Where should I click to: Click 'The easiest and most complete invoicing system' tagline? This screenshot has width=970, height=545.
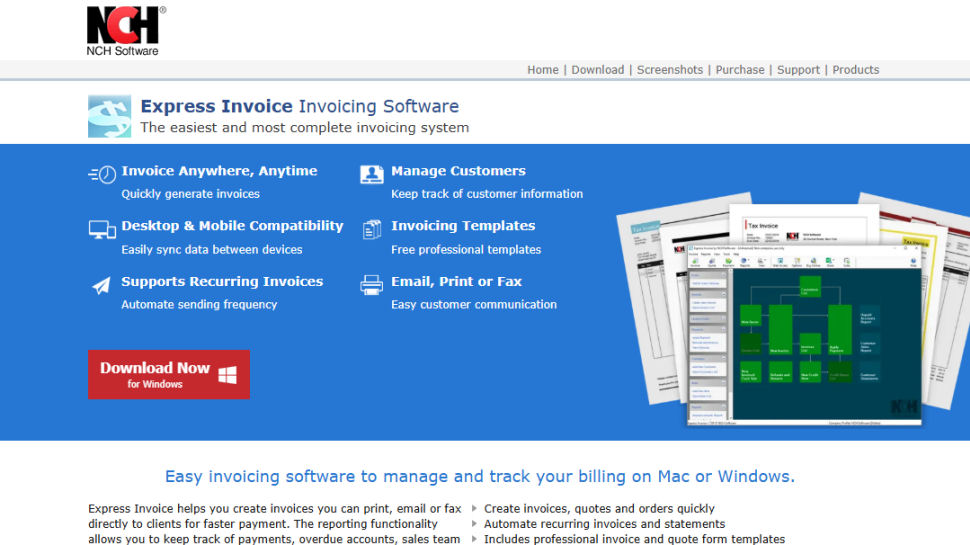tap(304, 127)
